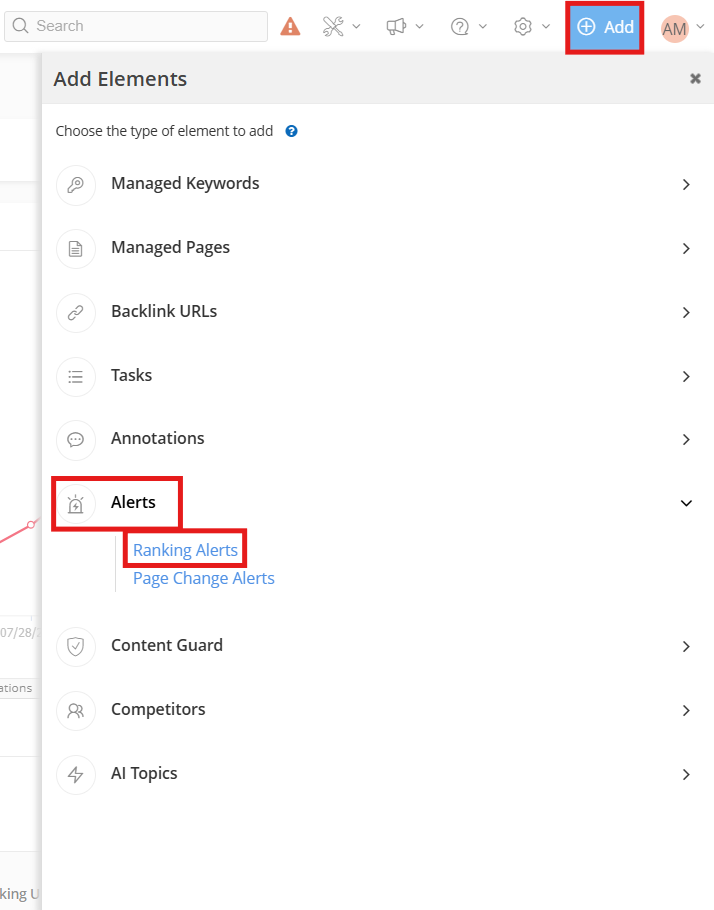This screenshot has height=910, width=714.
Task: Expand the Managed Pages section chevron
Action: pos(686,249)
